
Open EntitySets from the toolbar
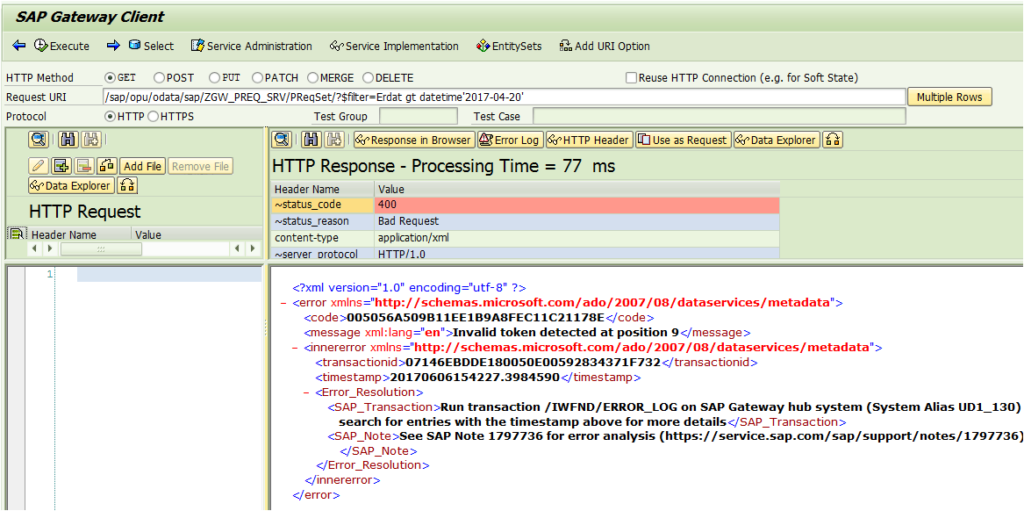tap(509, 46)
